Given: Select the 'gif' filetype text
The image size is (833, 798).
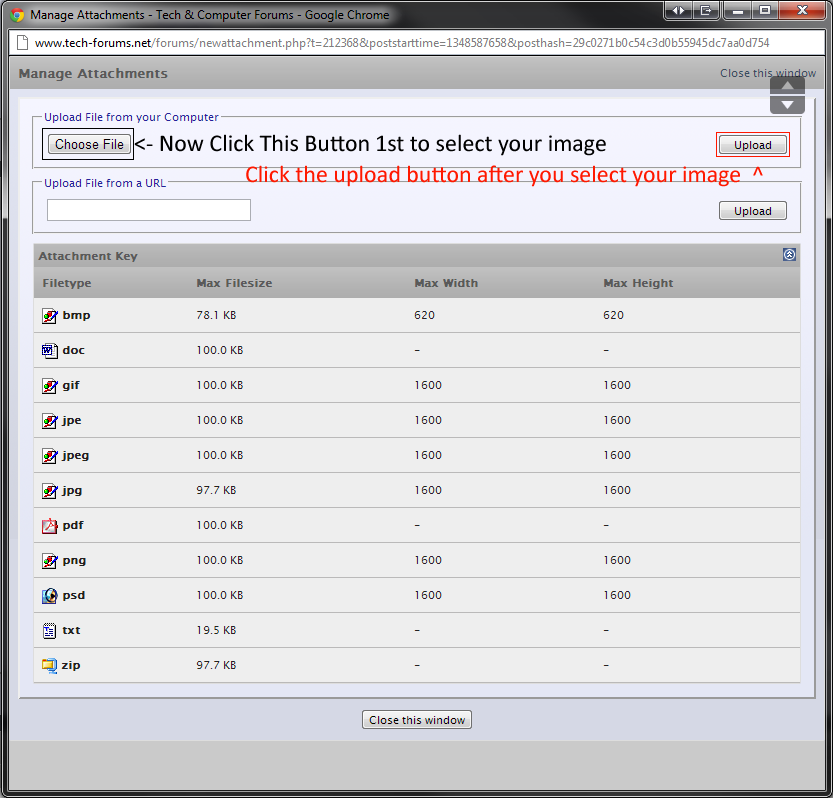Looking at the screenshot, I should [x=71, y=385].
